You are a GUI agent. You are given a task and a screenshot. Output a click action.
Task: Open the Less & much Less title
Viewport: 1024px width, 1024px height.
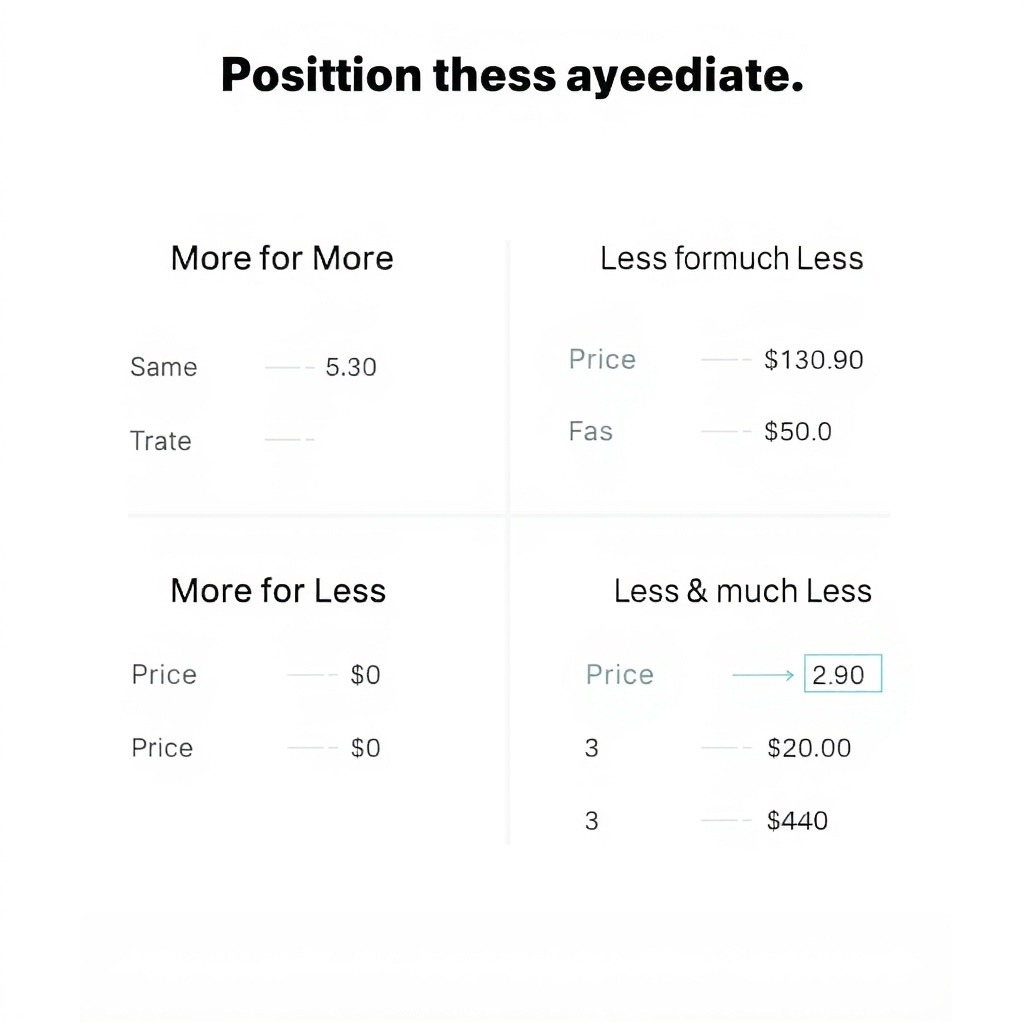tap(743, 591)
